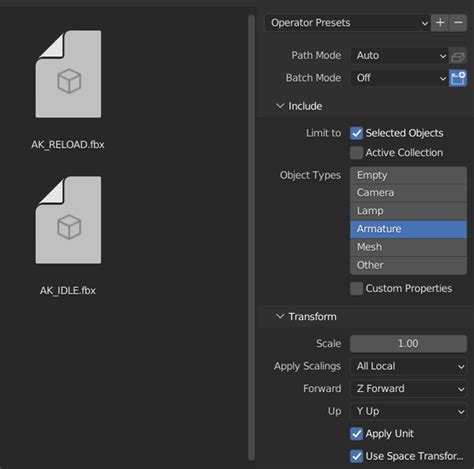Click the remove operator preset minus icon
Screen dimensions: 474x469
point(458,23)
